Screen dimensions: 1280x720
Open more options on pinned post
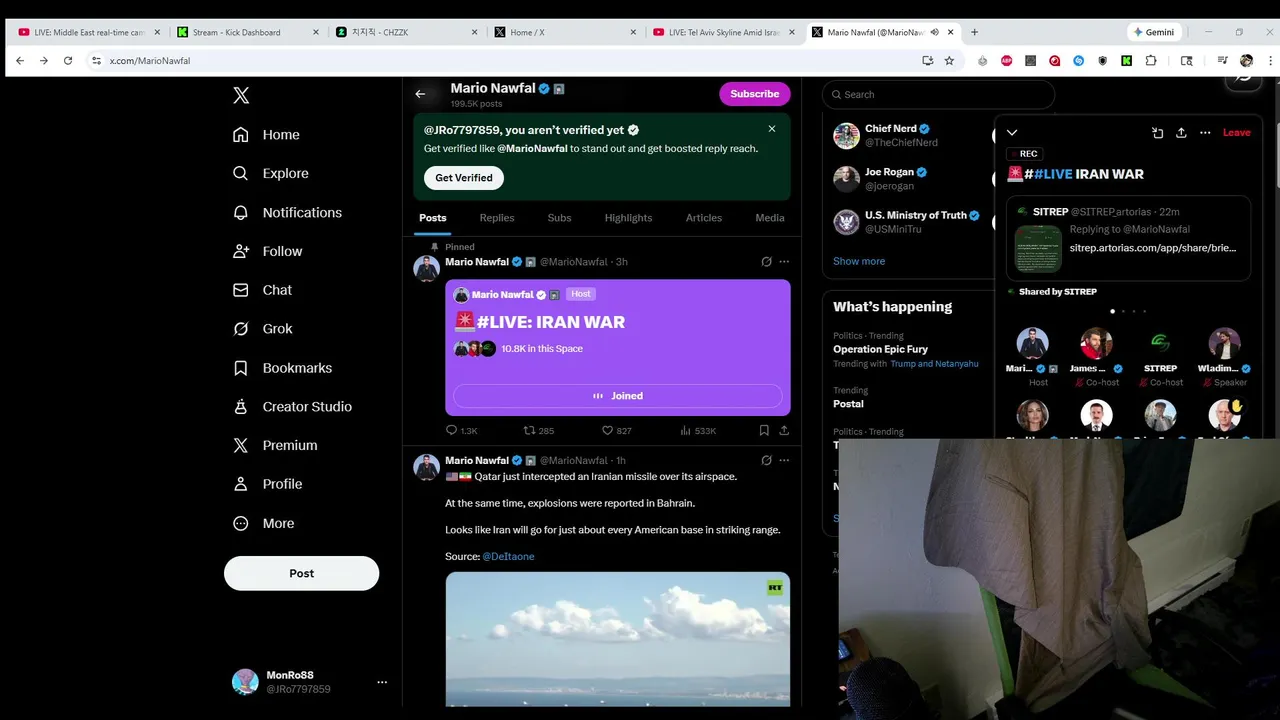click(x=784, y=262)
